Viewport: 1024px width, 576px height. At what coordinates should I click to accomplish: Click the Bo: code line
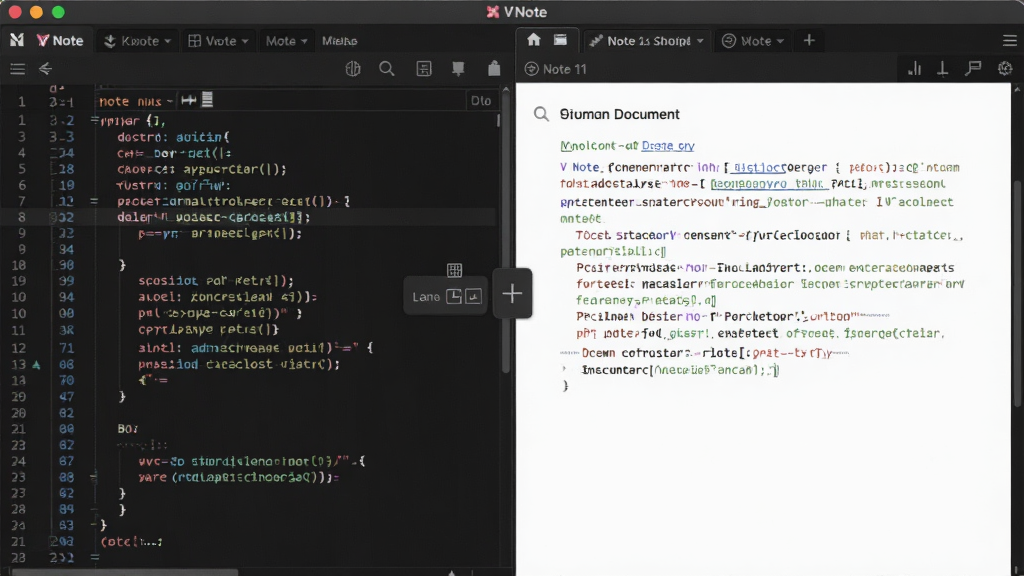pyautogui.click(x=128, y=429)
